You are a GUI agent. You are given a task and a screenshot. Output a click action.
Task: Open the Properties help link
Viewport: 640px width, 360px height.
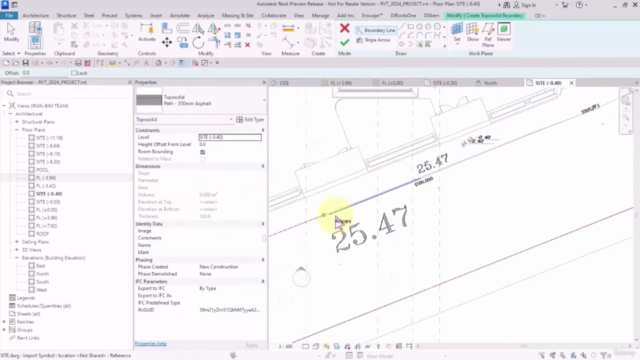(151, 344)
